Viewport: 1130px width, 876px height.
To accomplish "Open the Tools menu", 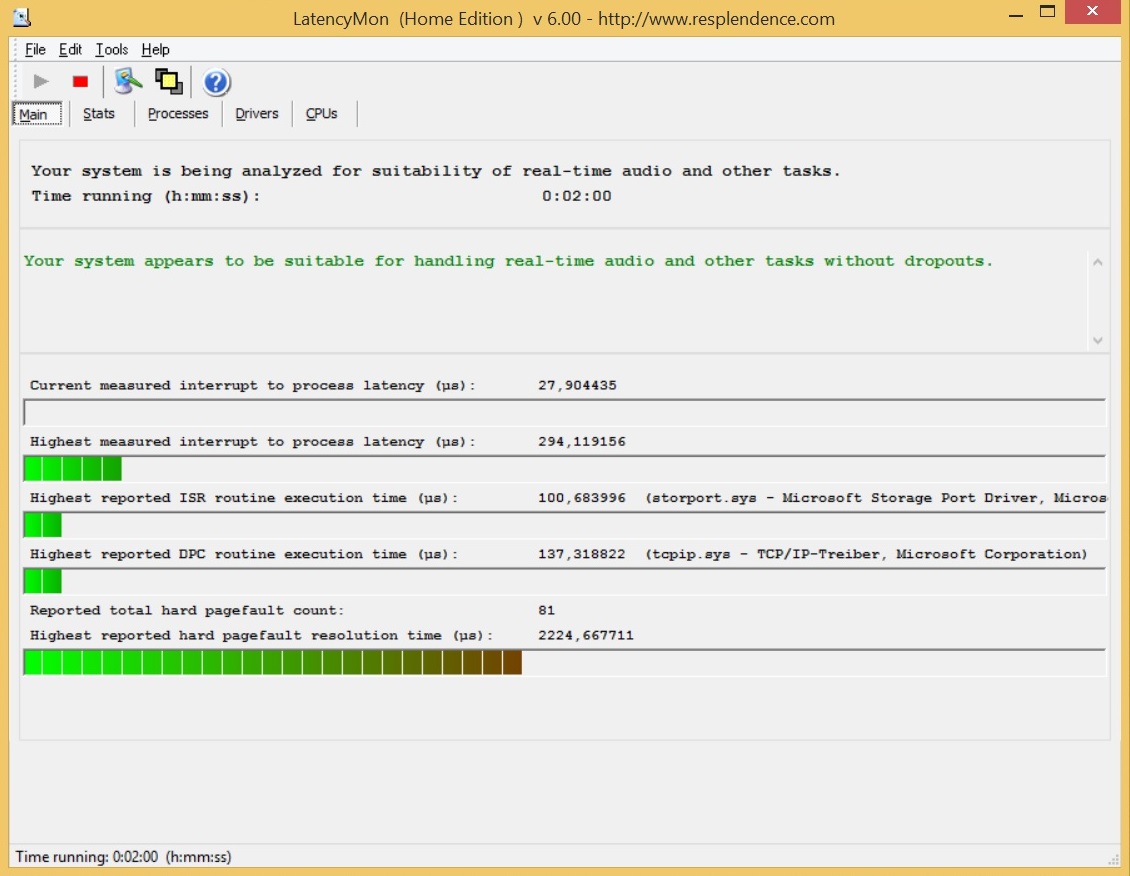I will tap(112, 50).
